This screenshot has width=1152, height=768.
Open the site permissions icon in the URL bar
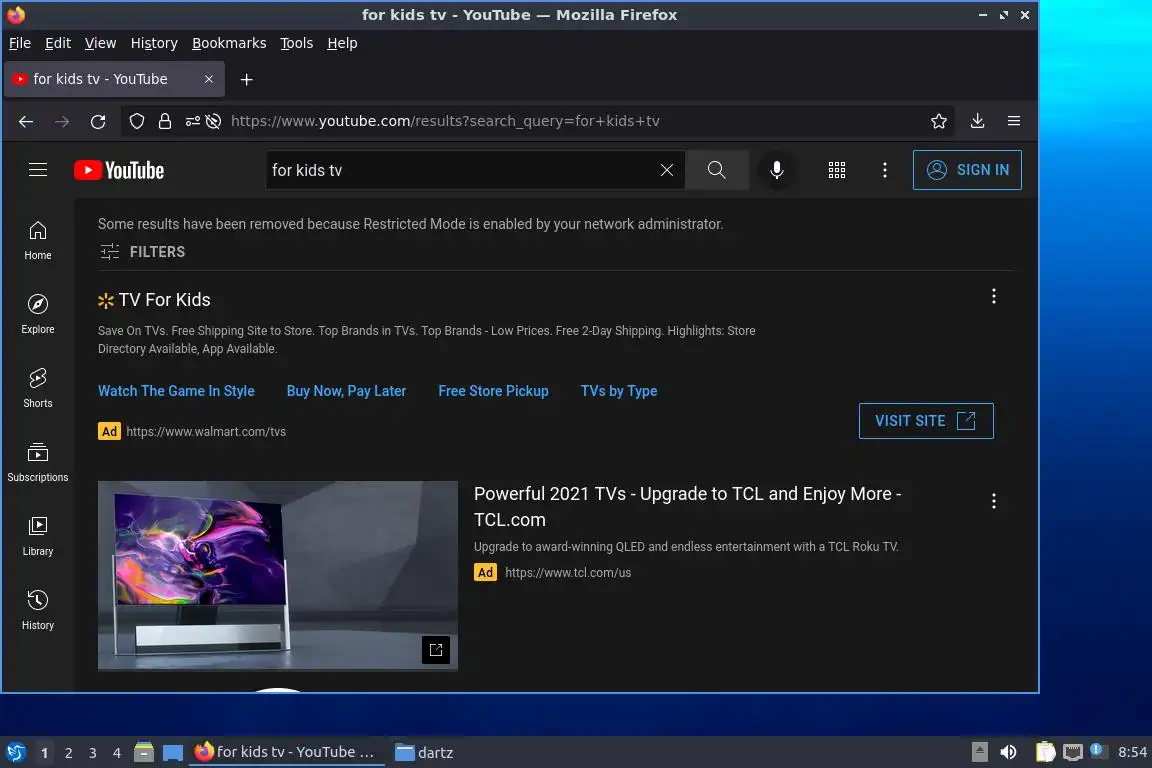[192, 121]
